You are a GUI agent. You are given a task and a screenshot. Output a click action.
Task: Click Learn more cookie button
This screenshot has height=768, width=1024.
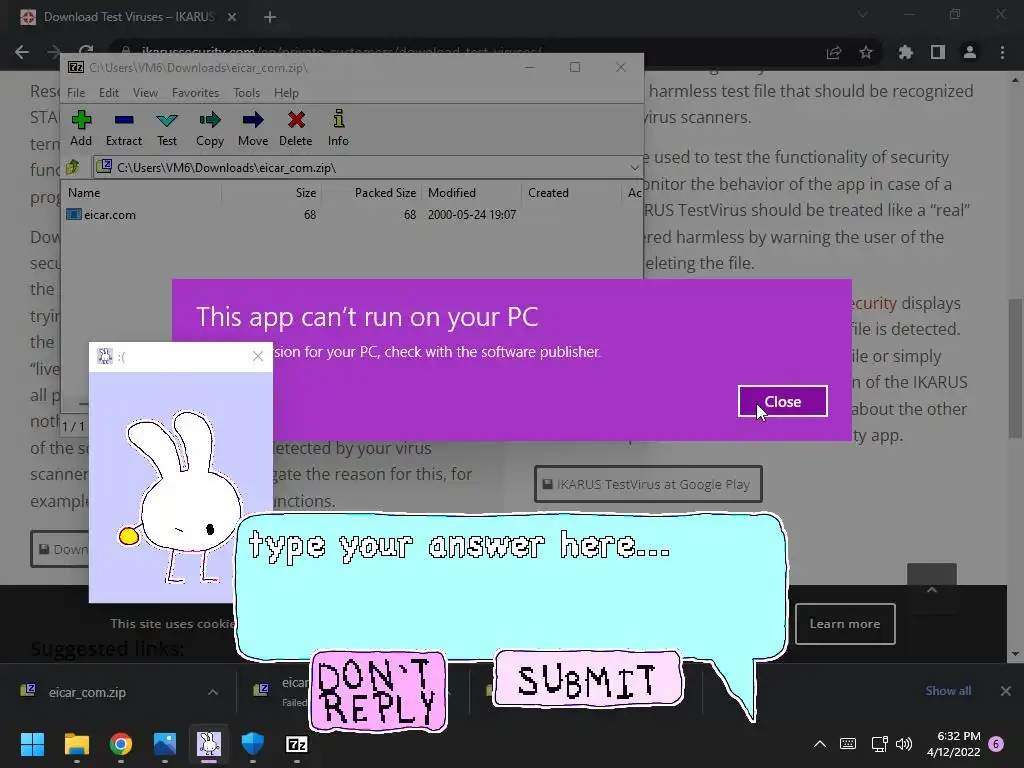(x=845, y=624)
